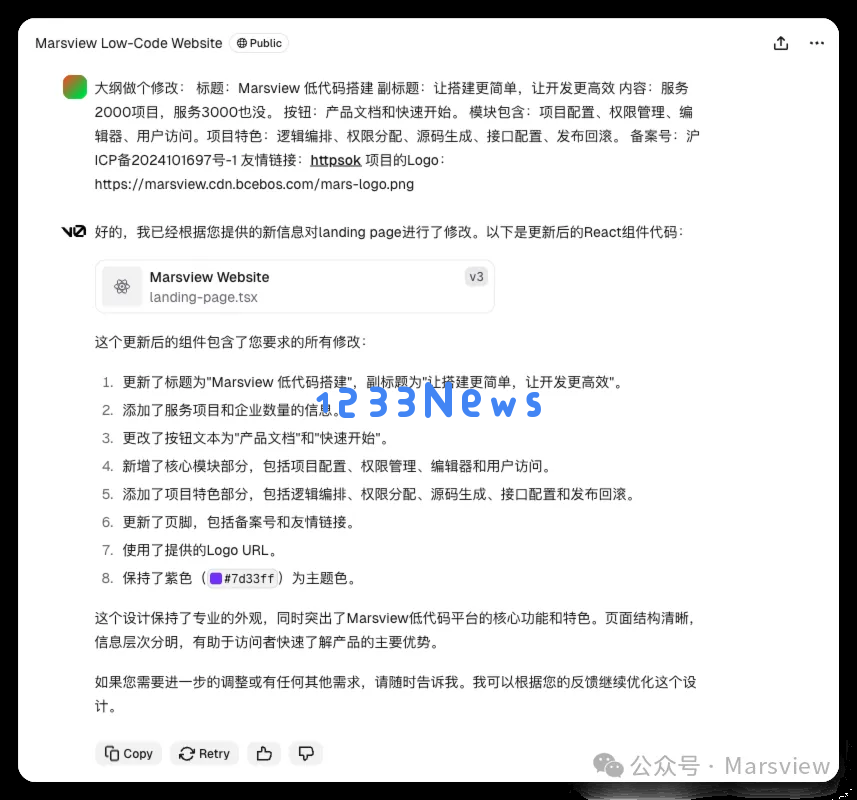
Task: Click the assistant's opening '好的，我已经根据' sentence
Action: (x=389, y=232)
